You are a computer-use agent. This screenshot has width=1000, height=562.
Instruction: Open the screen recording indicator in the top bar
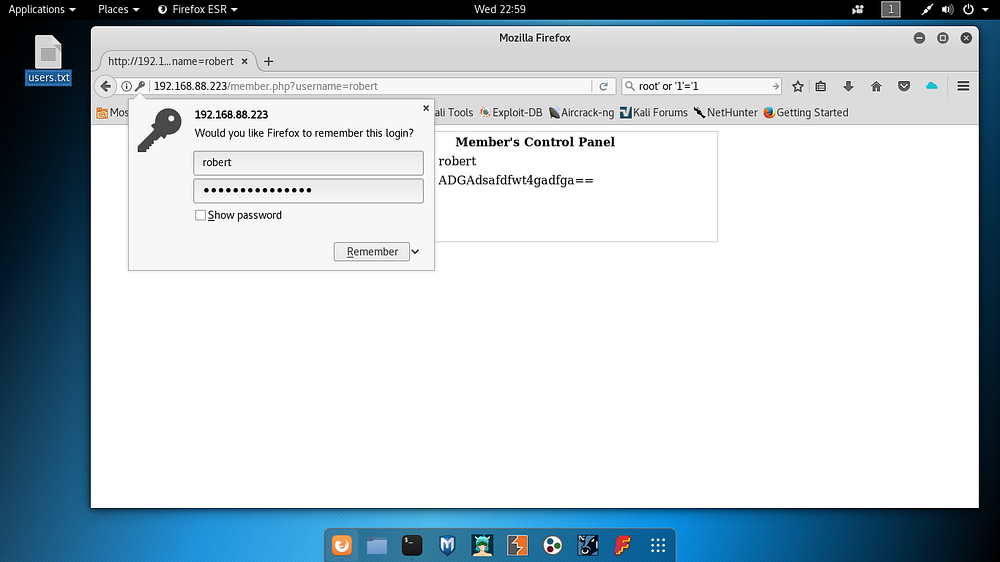click(x=858, y=9)
